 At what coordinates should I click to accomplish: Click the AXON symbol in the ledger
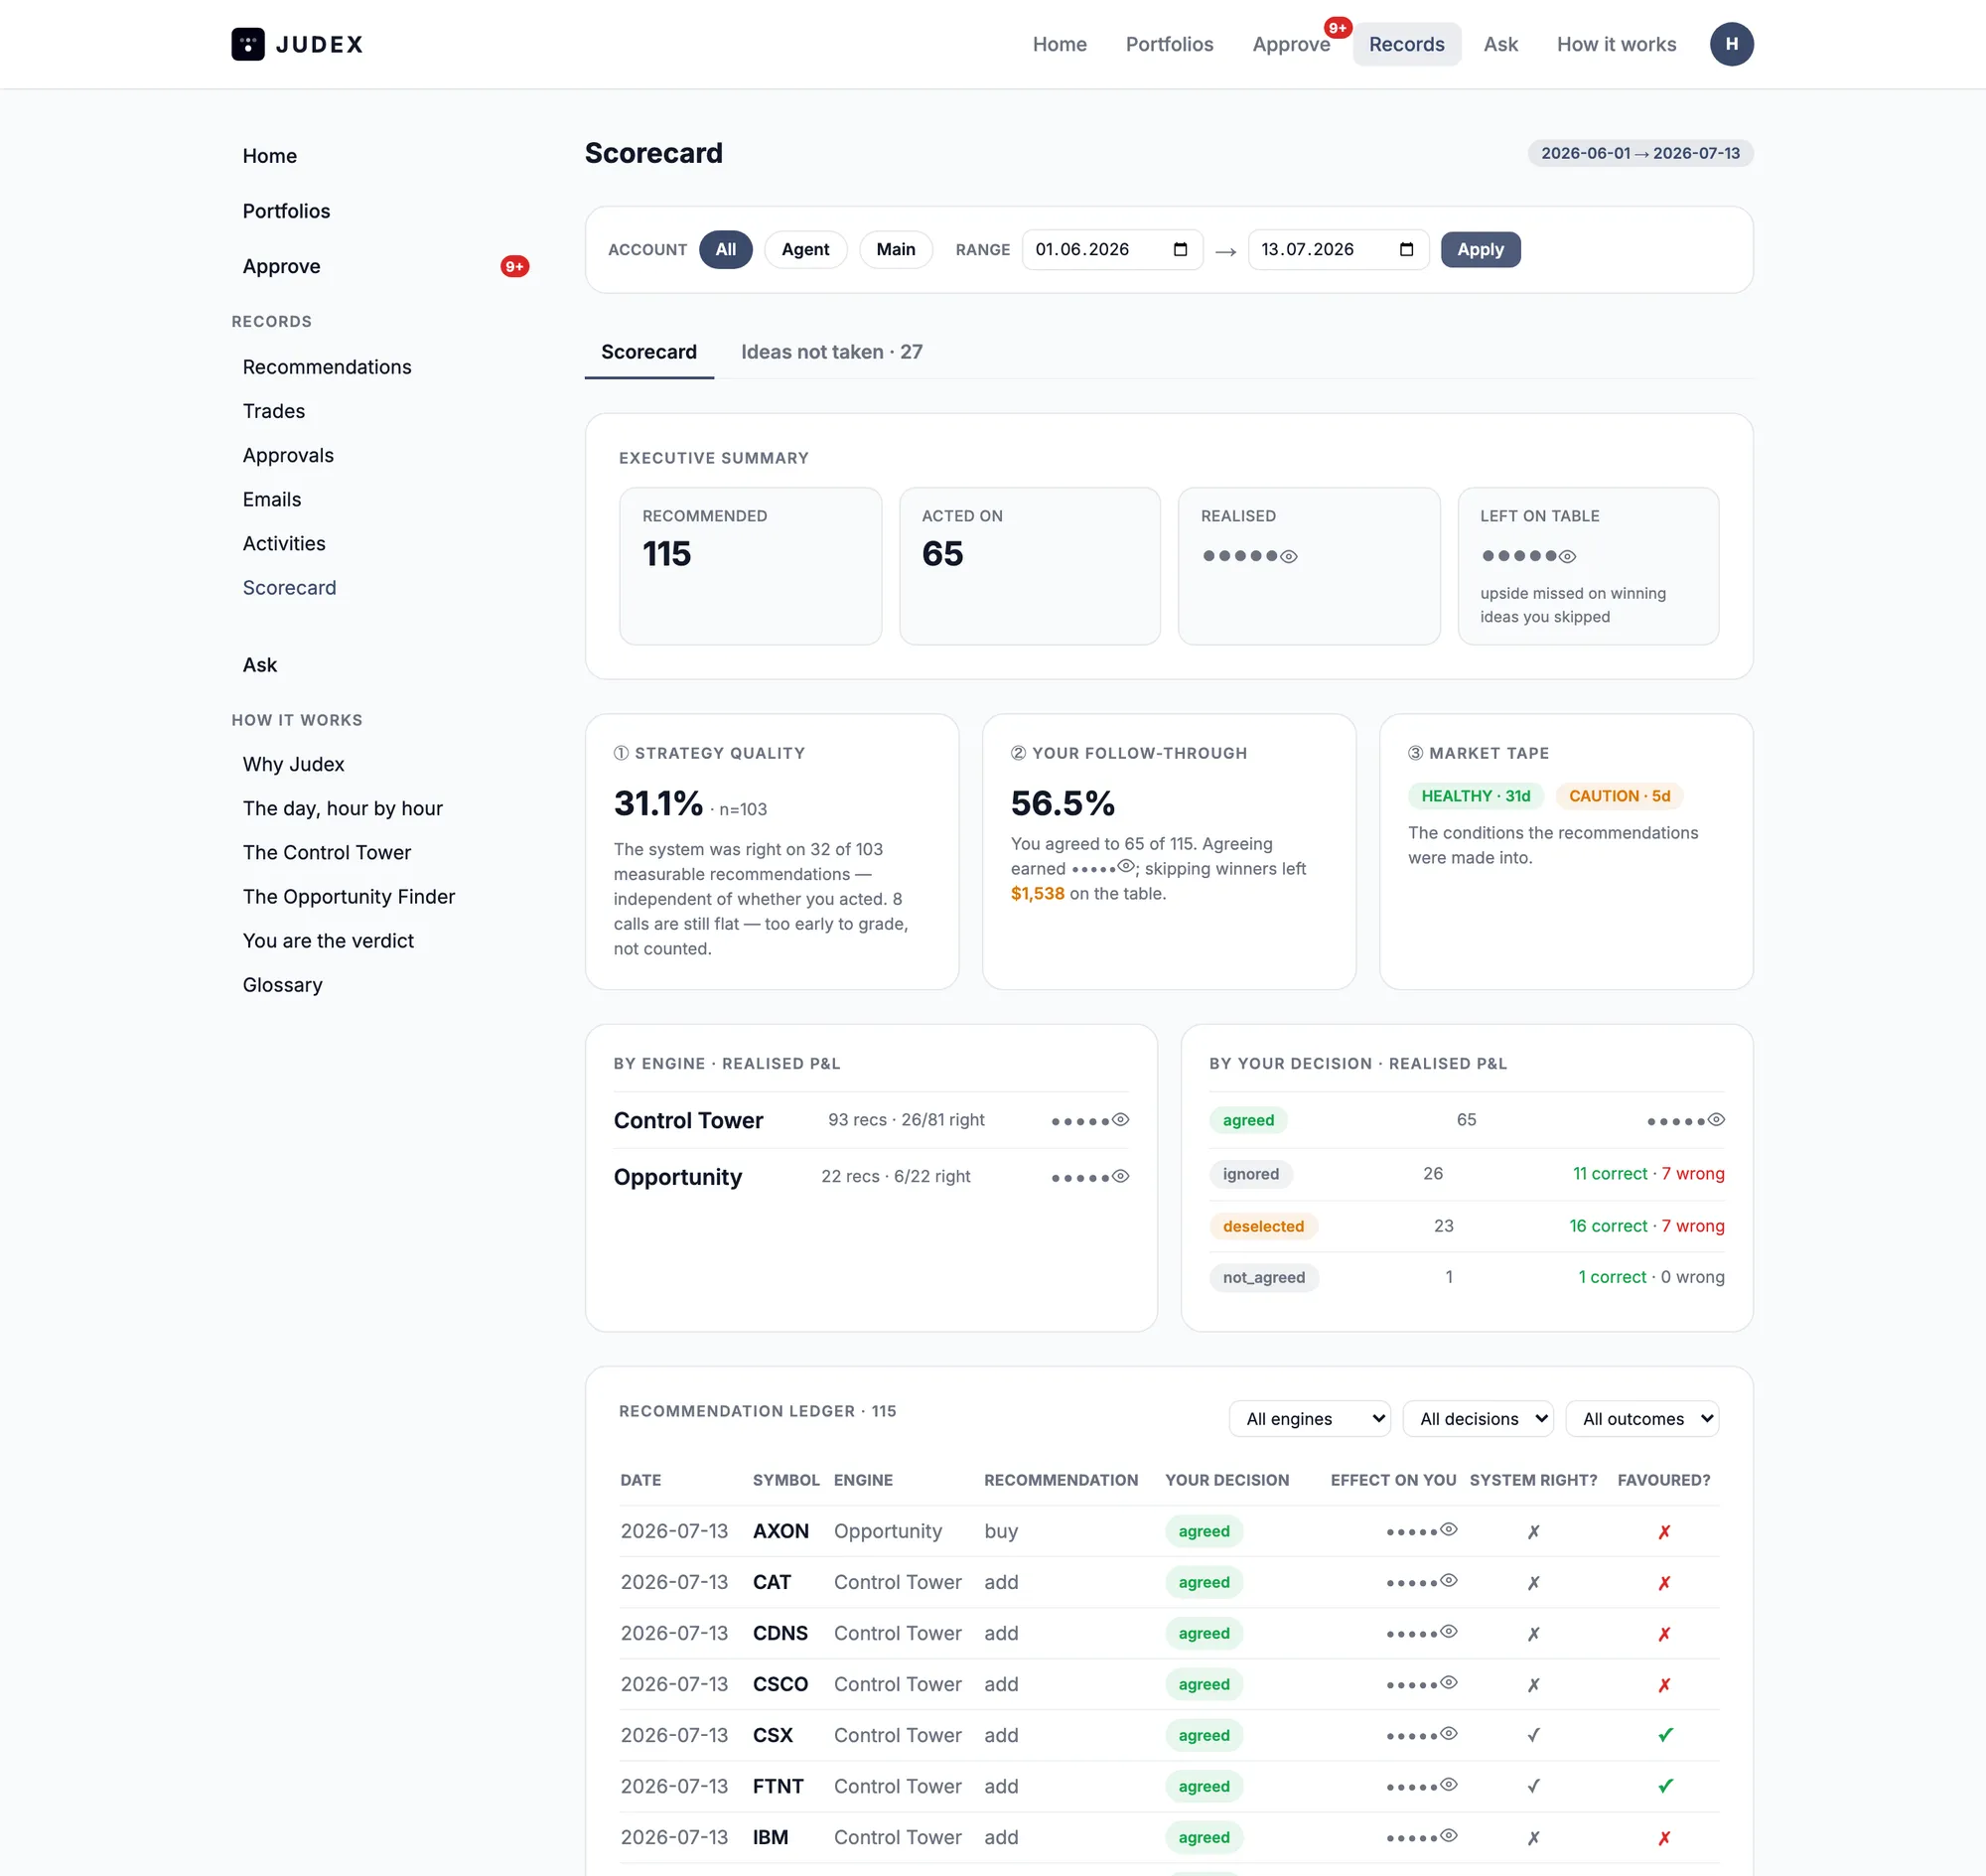780,1530
